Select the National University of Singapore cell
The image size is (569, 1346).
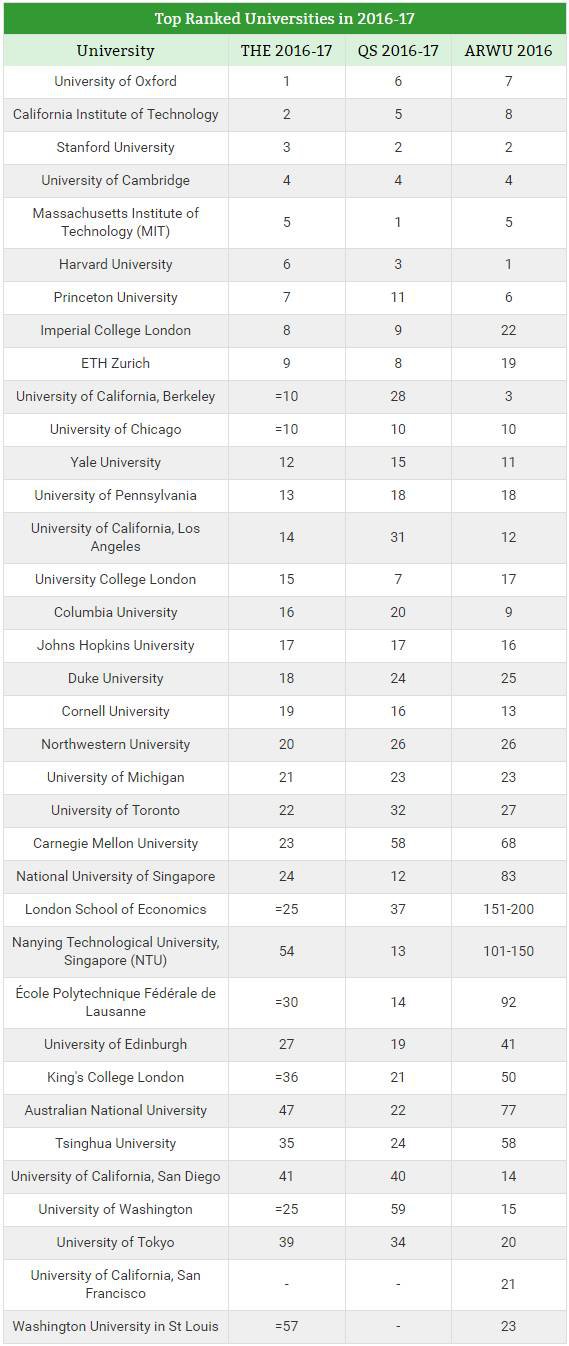(116, 876)
